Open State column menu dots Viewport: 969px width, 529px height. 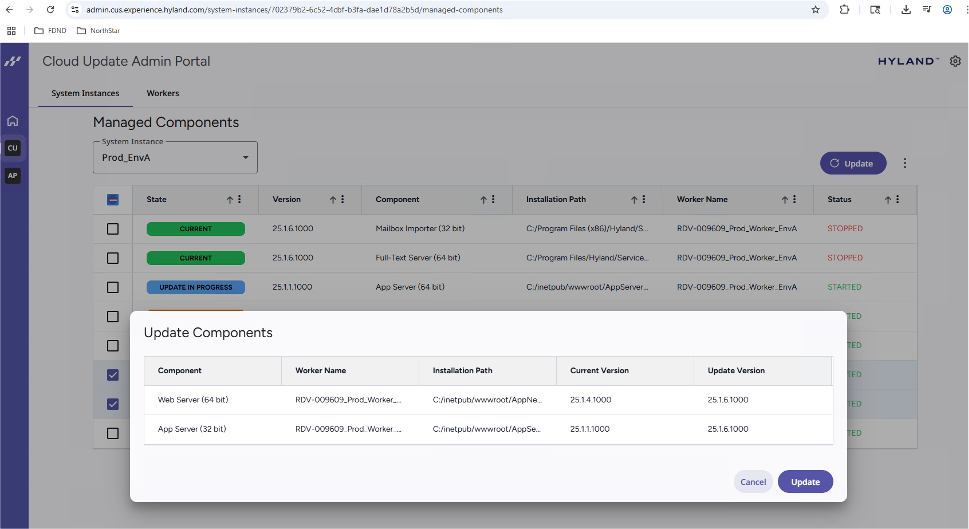(240, 200)
